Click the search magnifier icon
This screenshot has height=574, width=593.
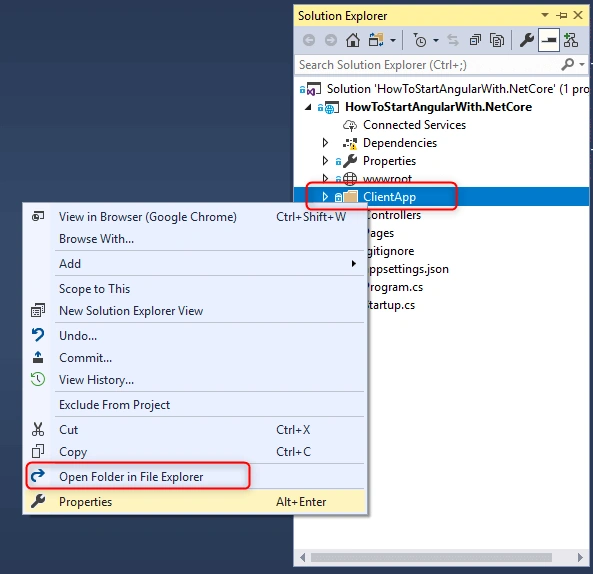[x=568, y=64]
